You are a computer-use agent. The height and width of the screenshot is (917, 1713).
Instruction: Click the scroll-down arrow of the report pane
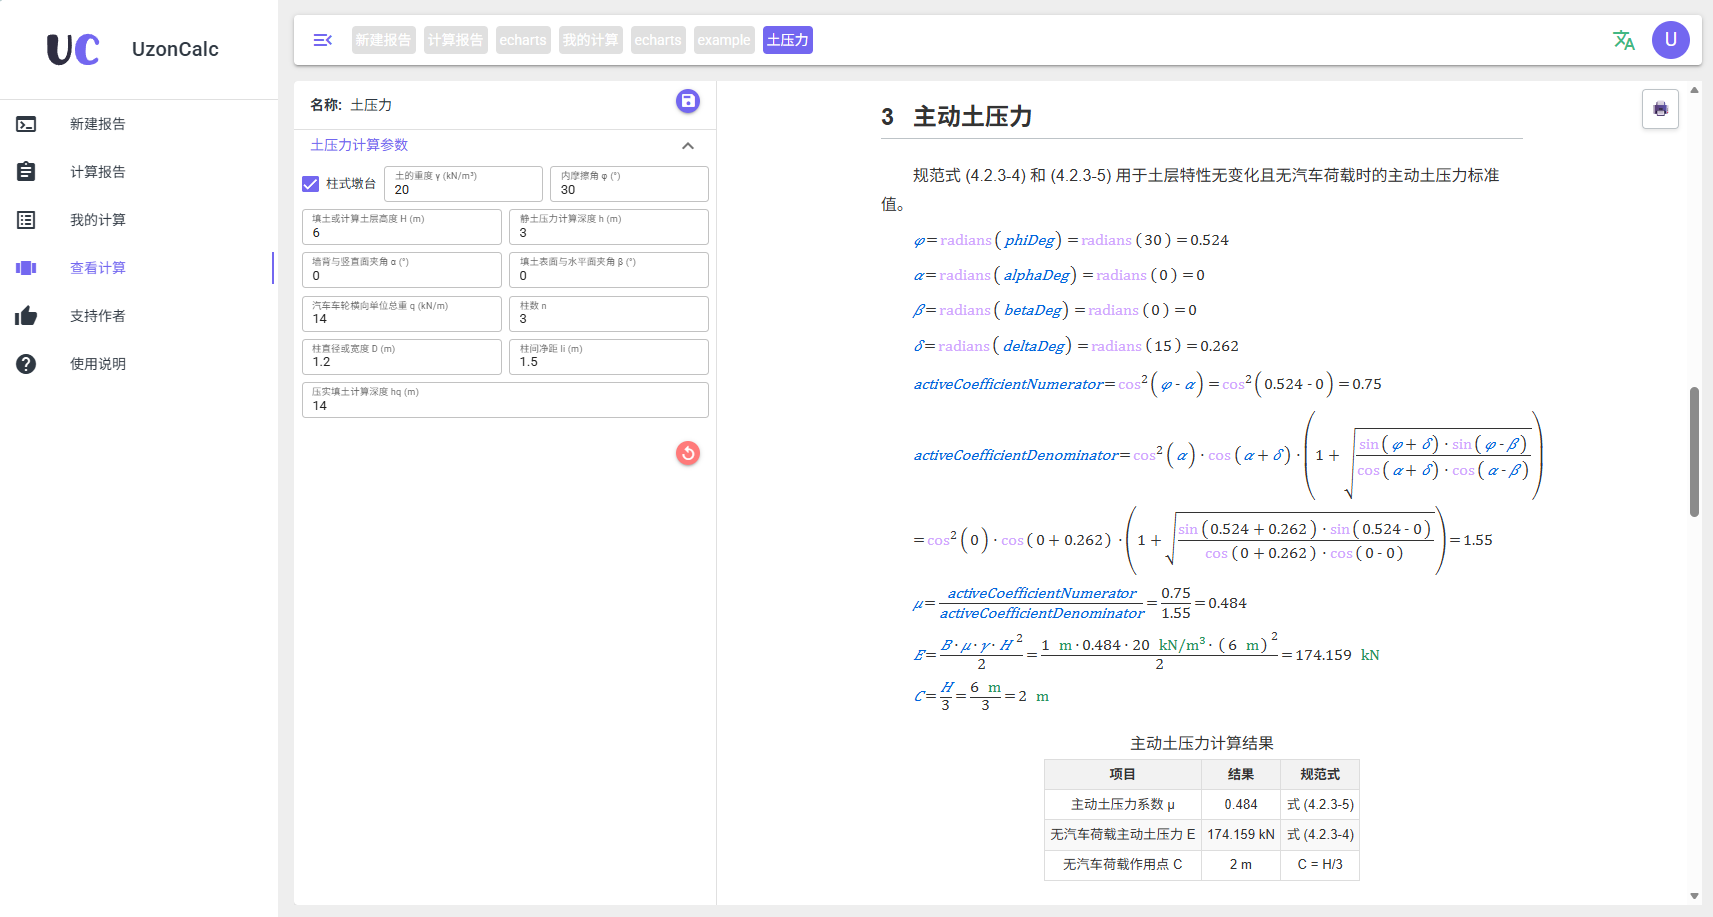1694,896
